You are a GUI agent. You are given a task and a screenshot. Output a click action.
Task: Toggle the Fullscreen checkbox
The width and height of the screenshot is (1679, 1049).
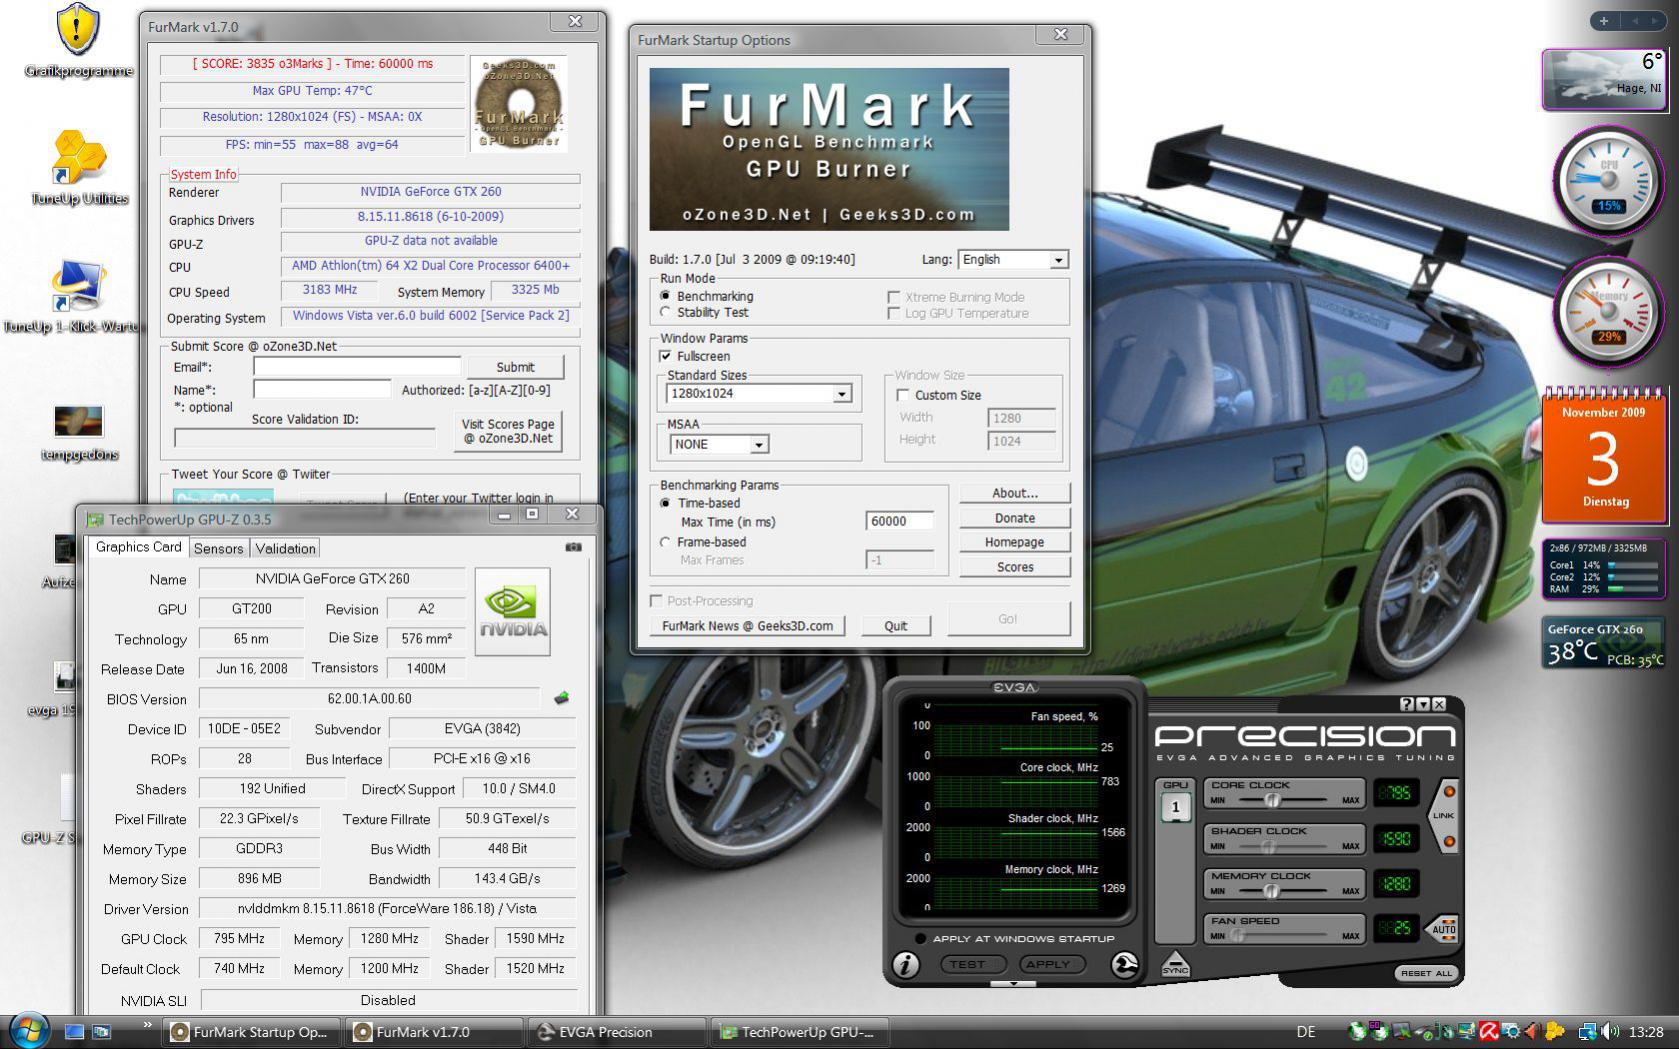tap(665, 356)
